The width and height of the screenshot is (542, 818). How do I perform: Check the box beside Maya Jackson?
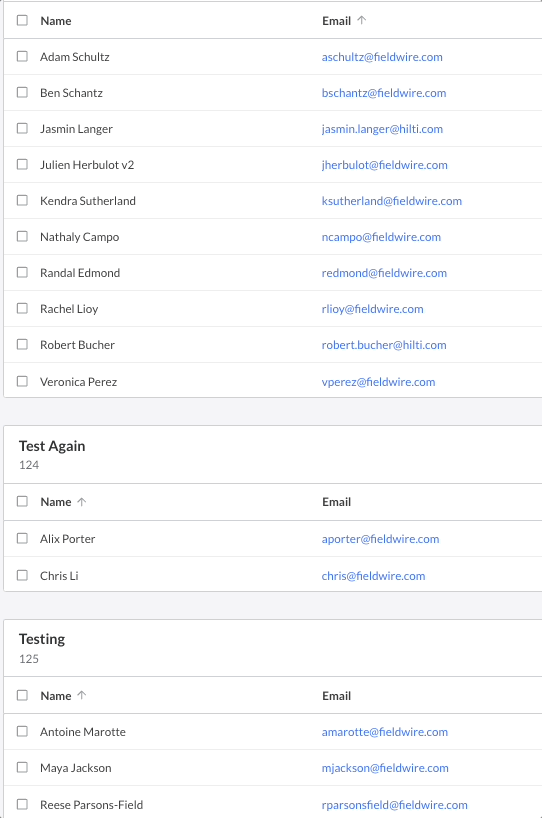[22, 767]
